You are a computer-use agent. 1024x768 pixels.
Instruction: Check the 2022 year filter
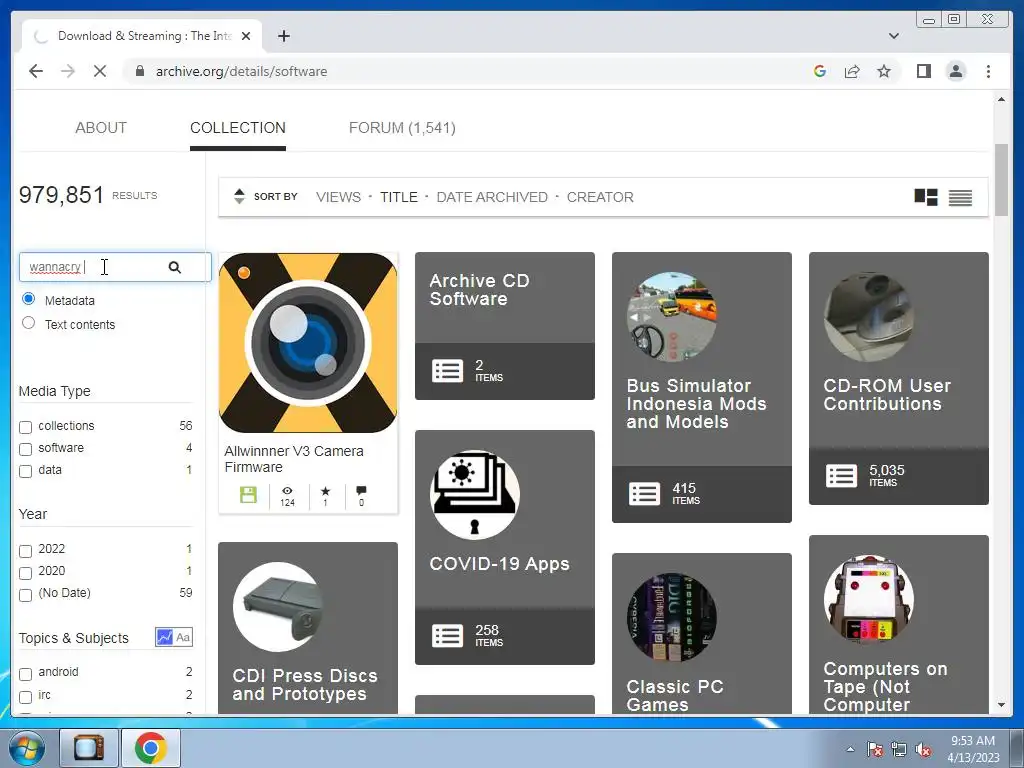pyautogui.click(x=25, y=551)
